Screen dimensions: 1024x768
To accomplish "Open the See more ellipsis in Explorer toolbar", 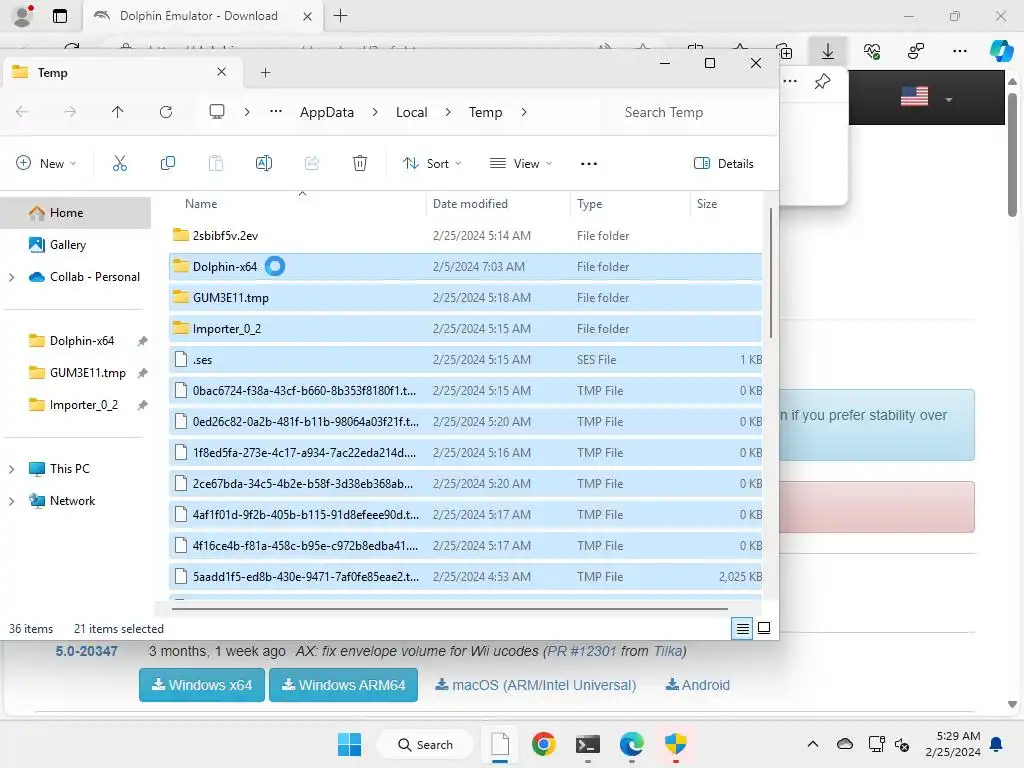I will coord(588,163).
